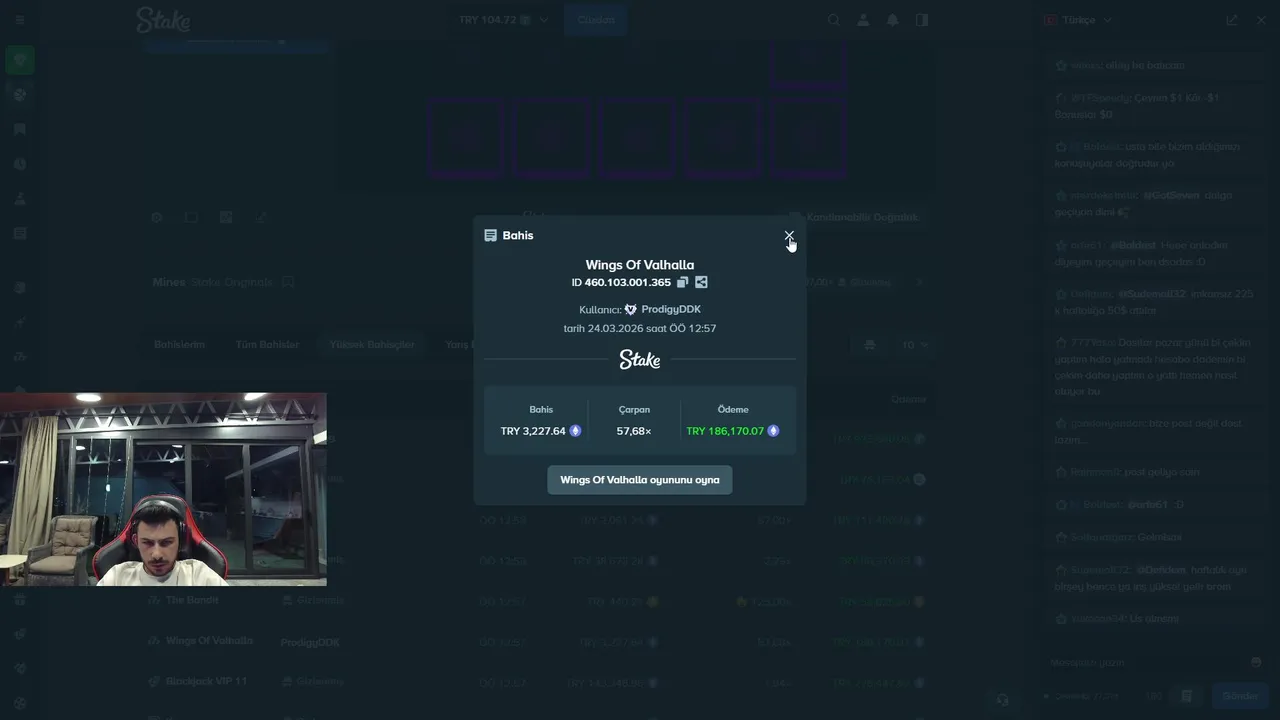Click the webcam overlay thumbnail
The width and height of the screenshot is (1280, 720).
click(x=163, y=489)
